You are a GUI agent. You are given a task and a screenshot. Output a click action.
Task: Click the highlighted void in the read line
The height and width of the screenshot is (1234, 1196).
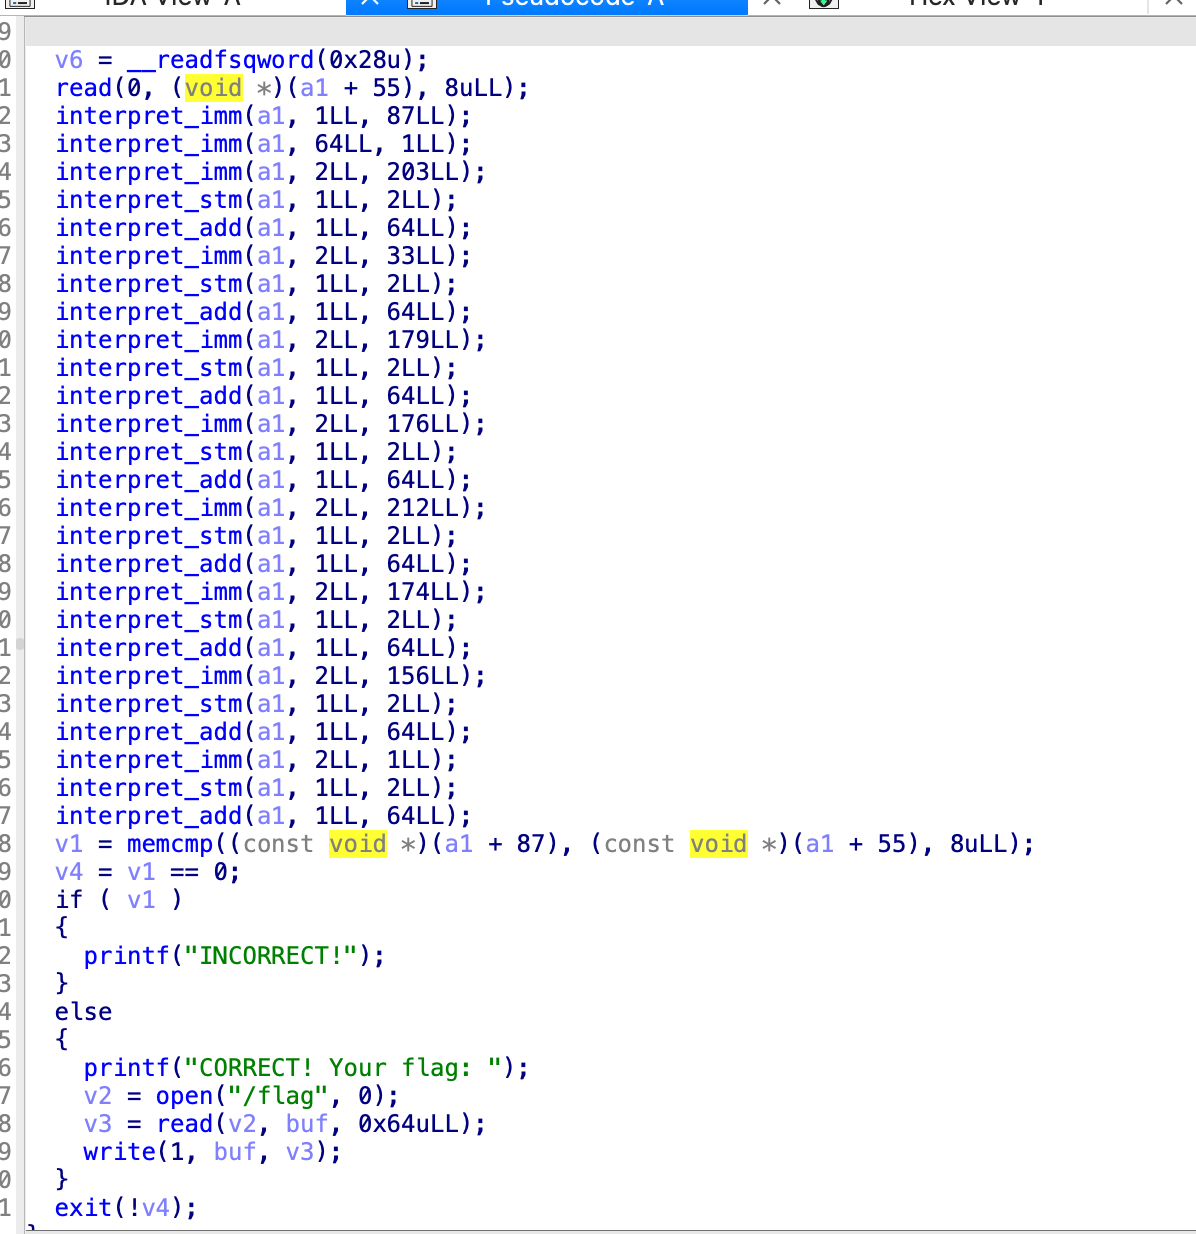pyautogui.click(x=213, y=88)
